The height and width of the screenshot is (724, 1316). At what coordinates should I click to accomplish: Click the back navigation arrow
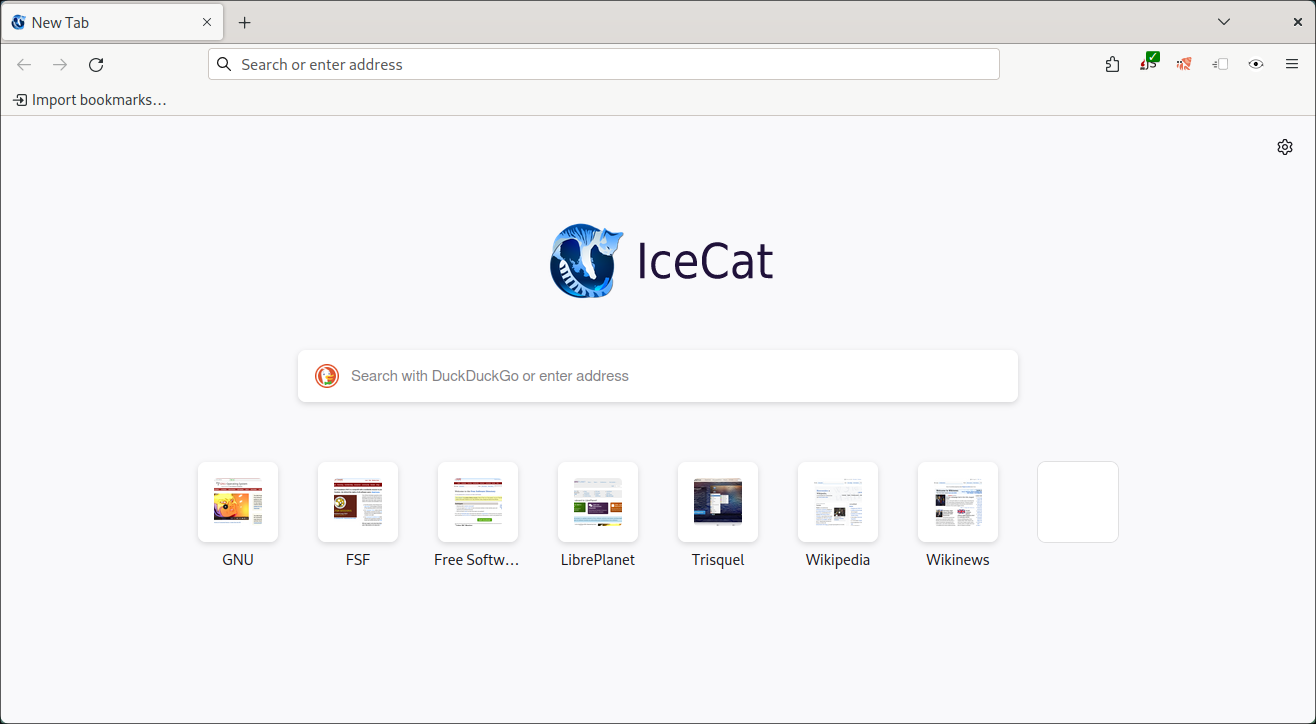tap(24, 64)
